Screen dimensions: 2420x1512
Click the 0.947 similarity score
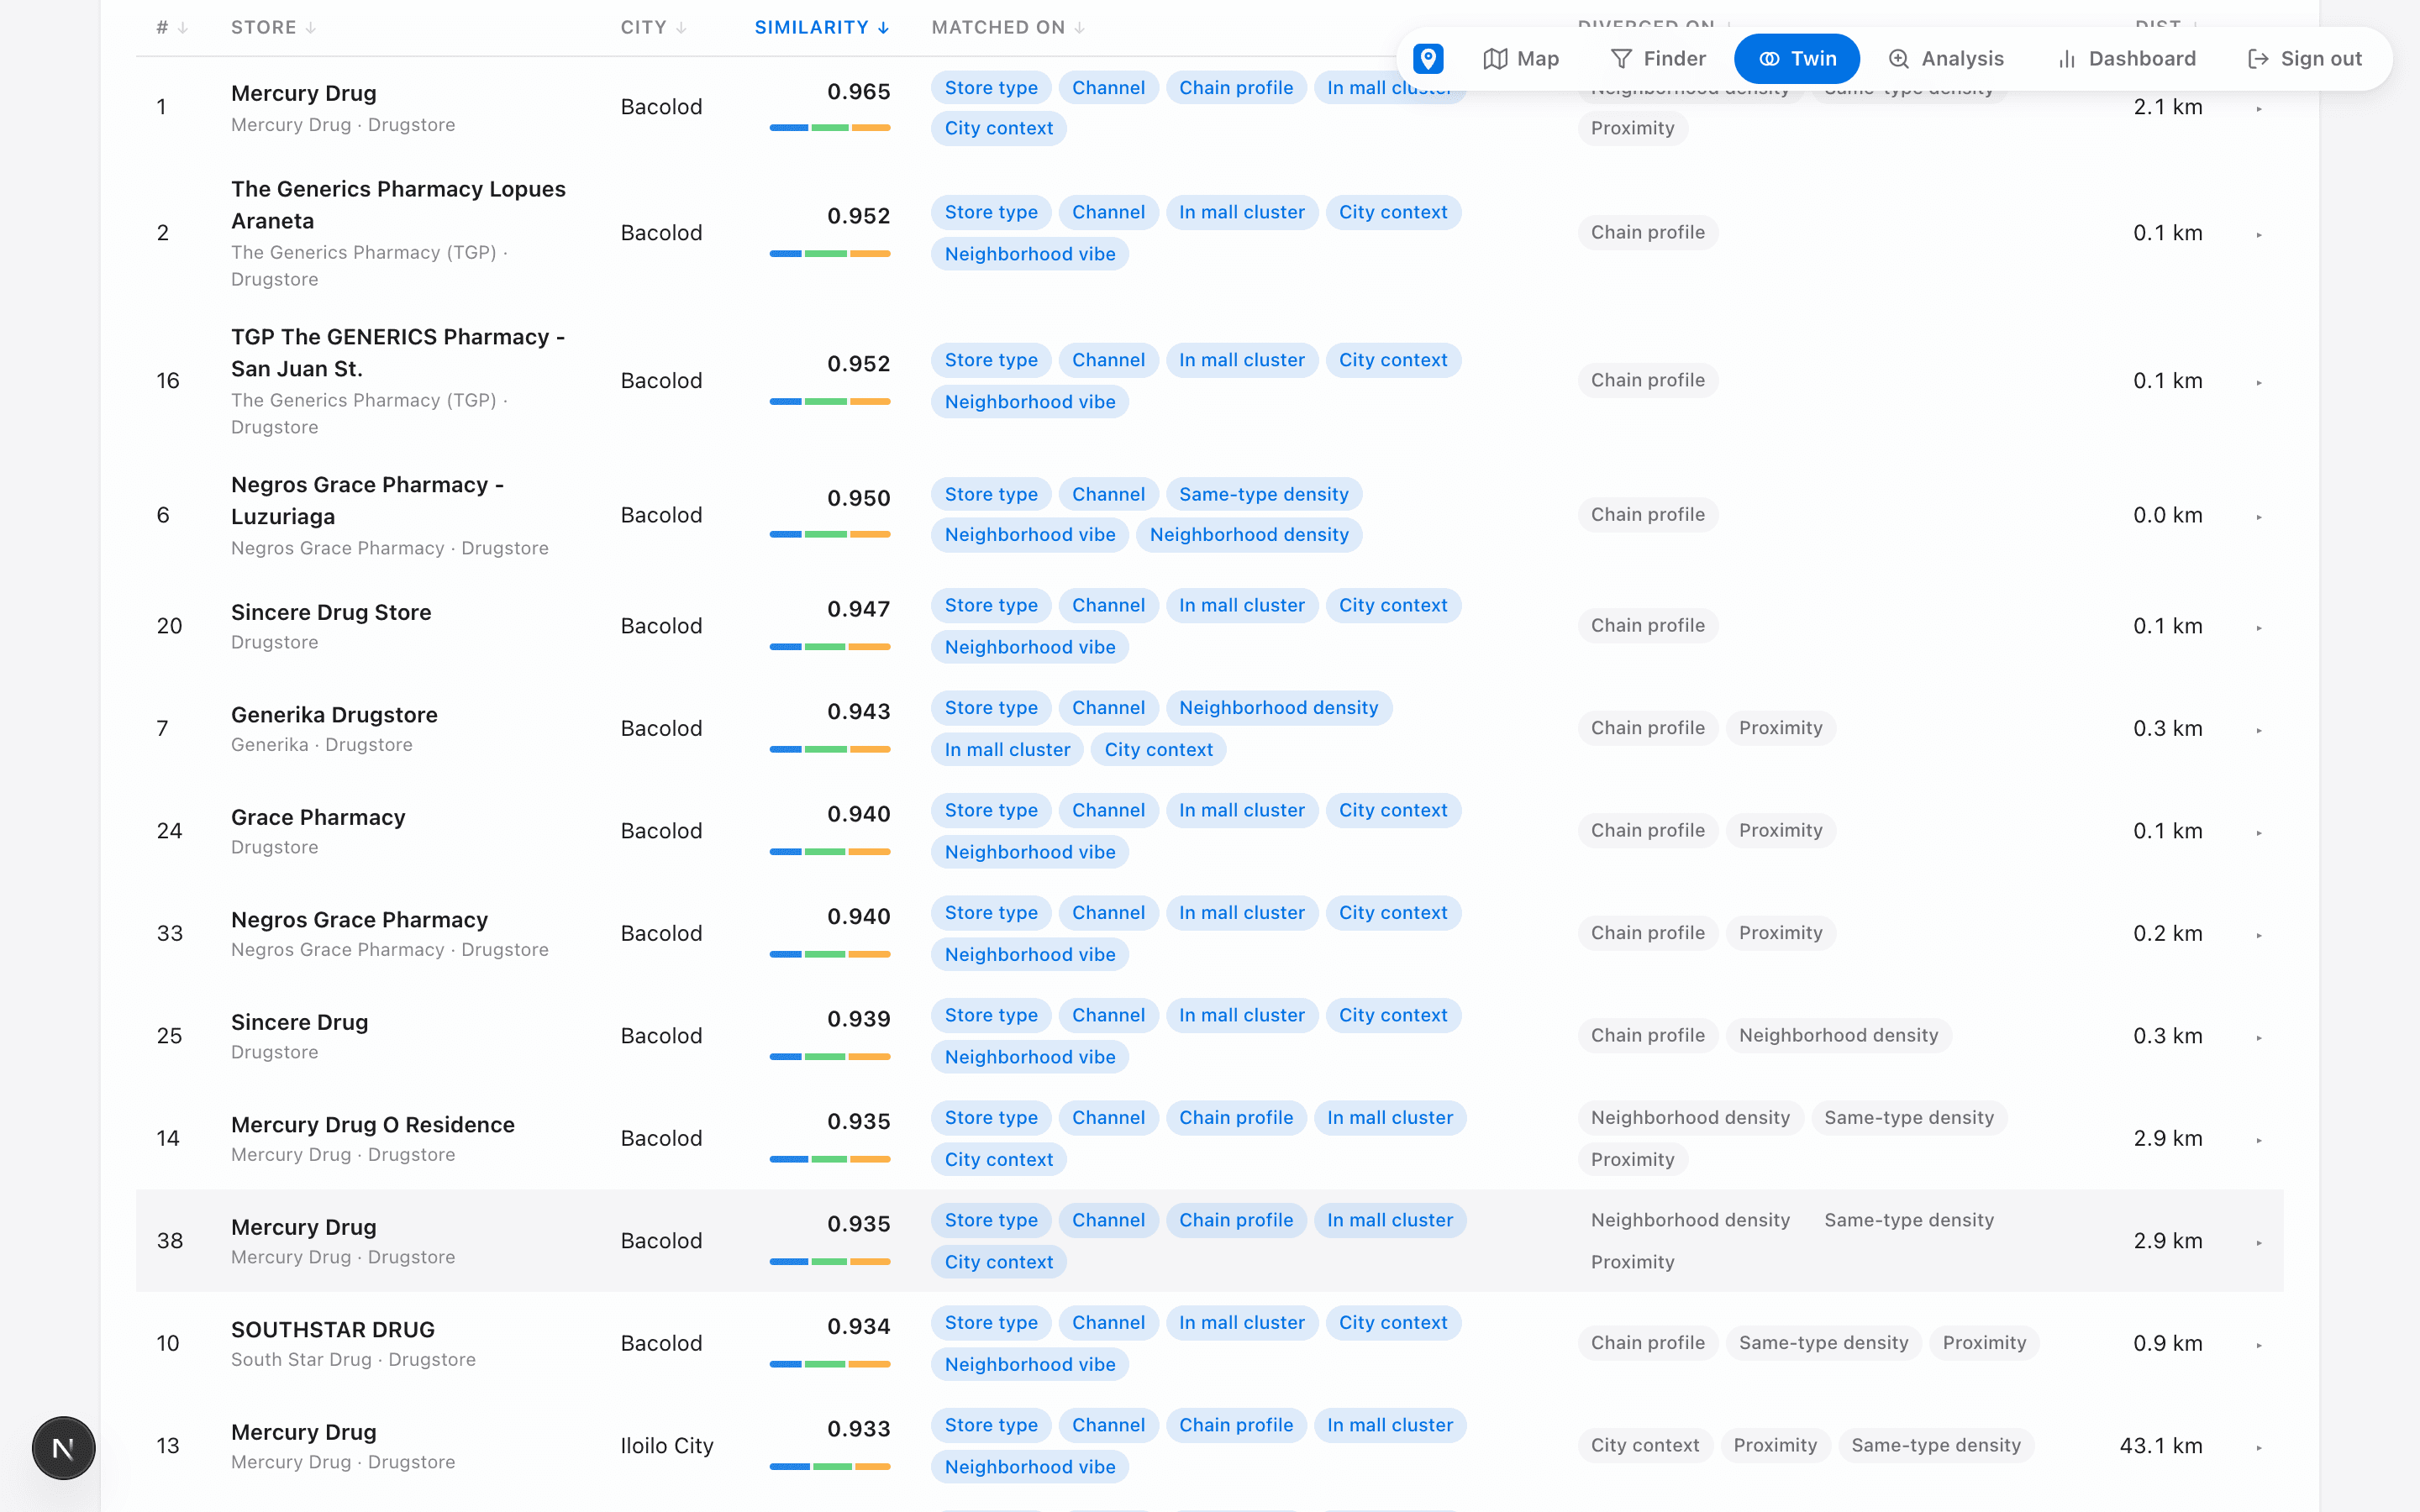tap(859, 609)
